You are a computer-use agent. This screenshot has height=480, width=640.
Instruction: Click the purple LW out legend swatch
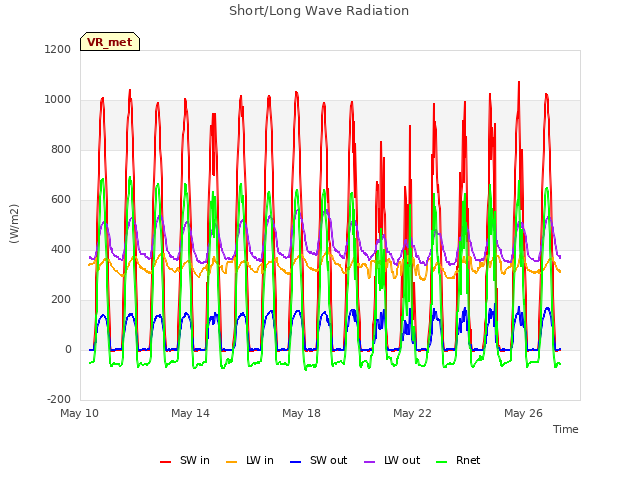tap(369, 462)
